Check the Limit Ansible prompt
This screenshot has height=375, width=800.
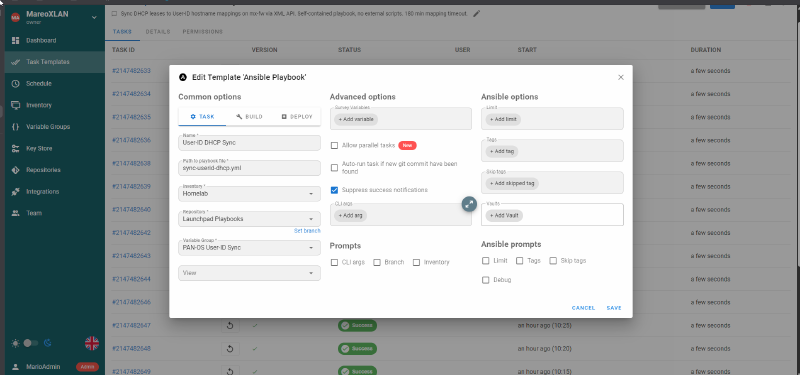[486, 261]
